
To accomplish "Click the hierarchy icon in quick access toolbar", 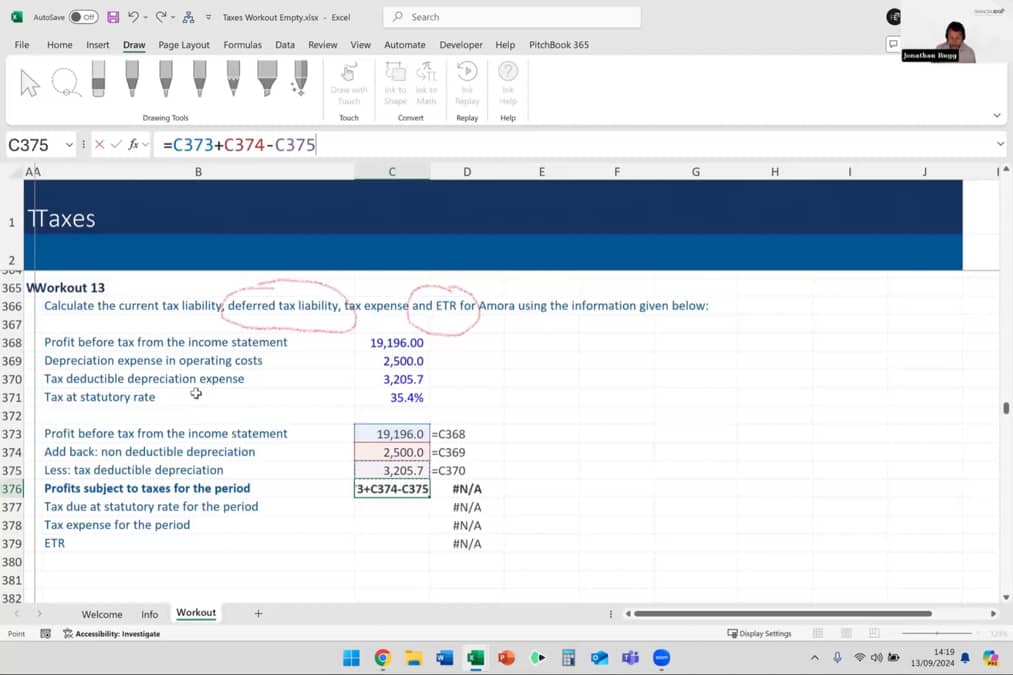I will click(189, 17).
